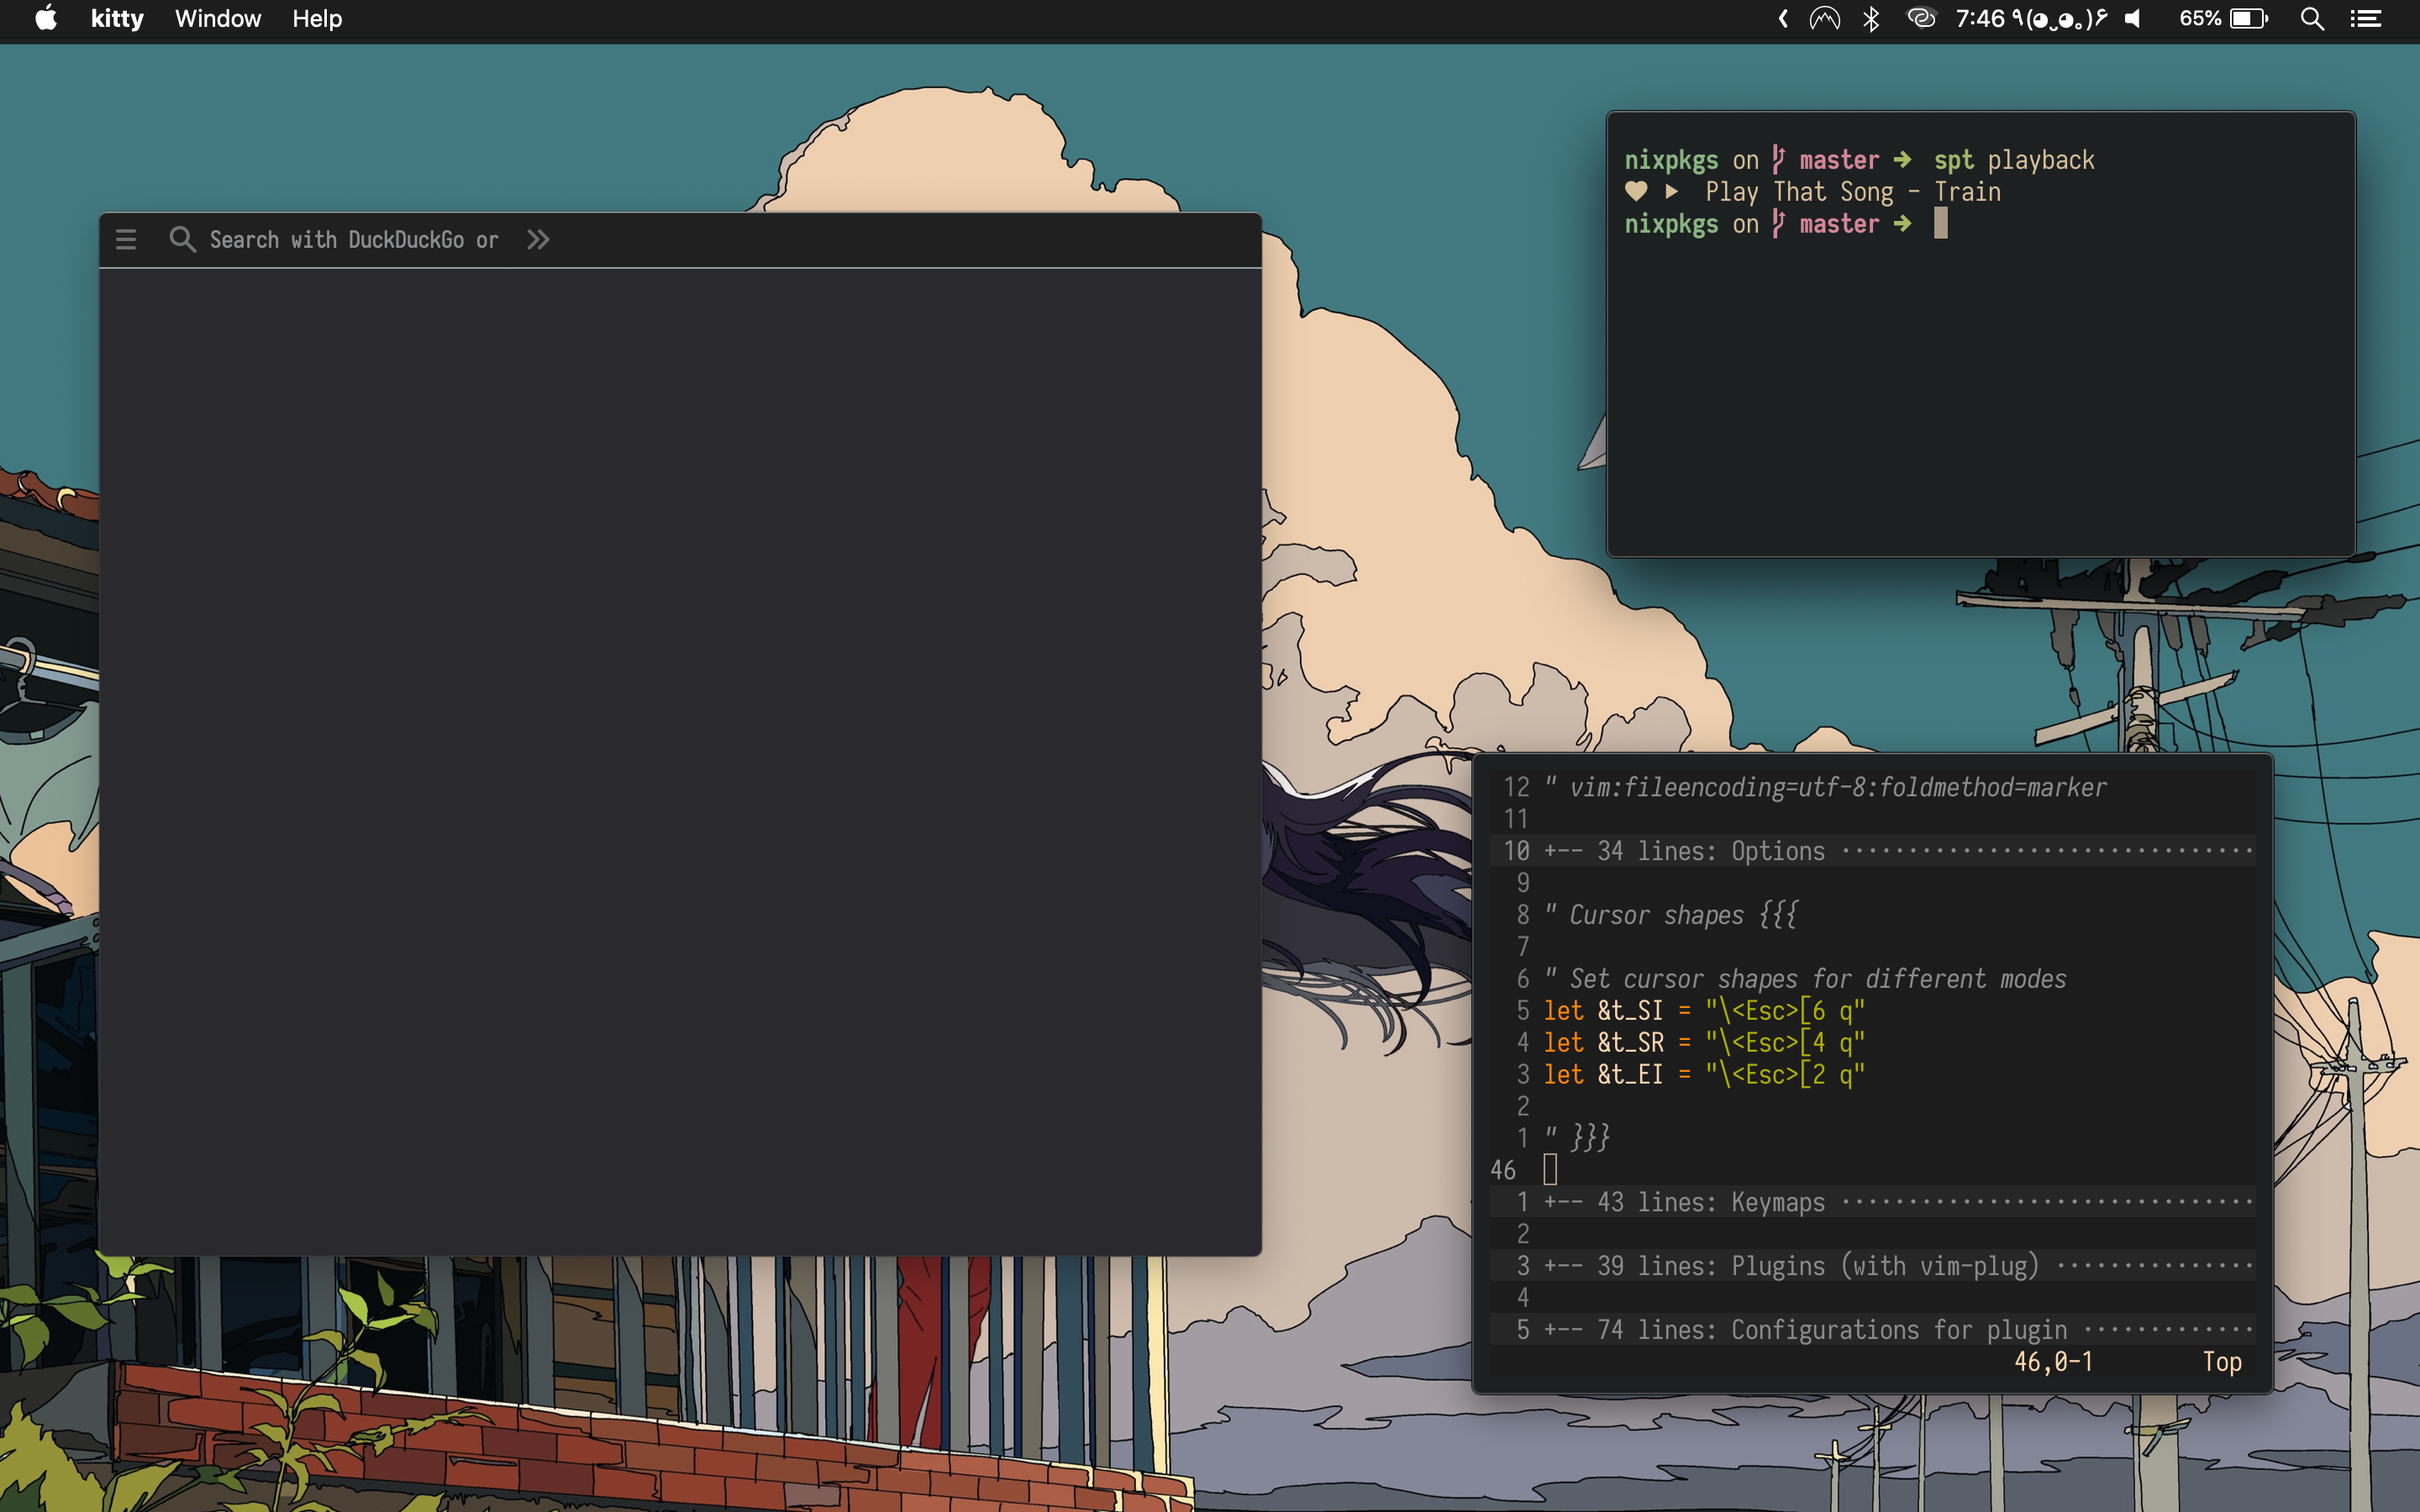Click the play triangle beside Play That Song

pyautogui.click(x=1671, y=191)
